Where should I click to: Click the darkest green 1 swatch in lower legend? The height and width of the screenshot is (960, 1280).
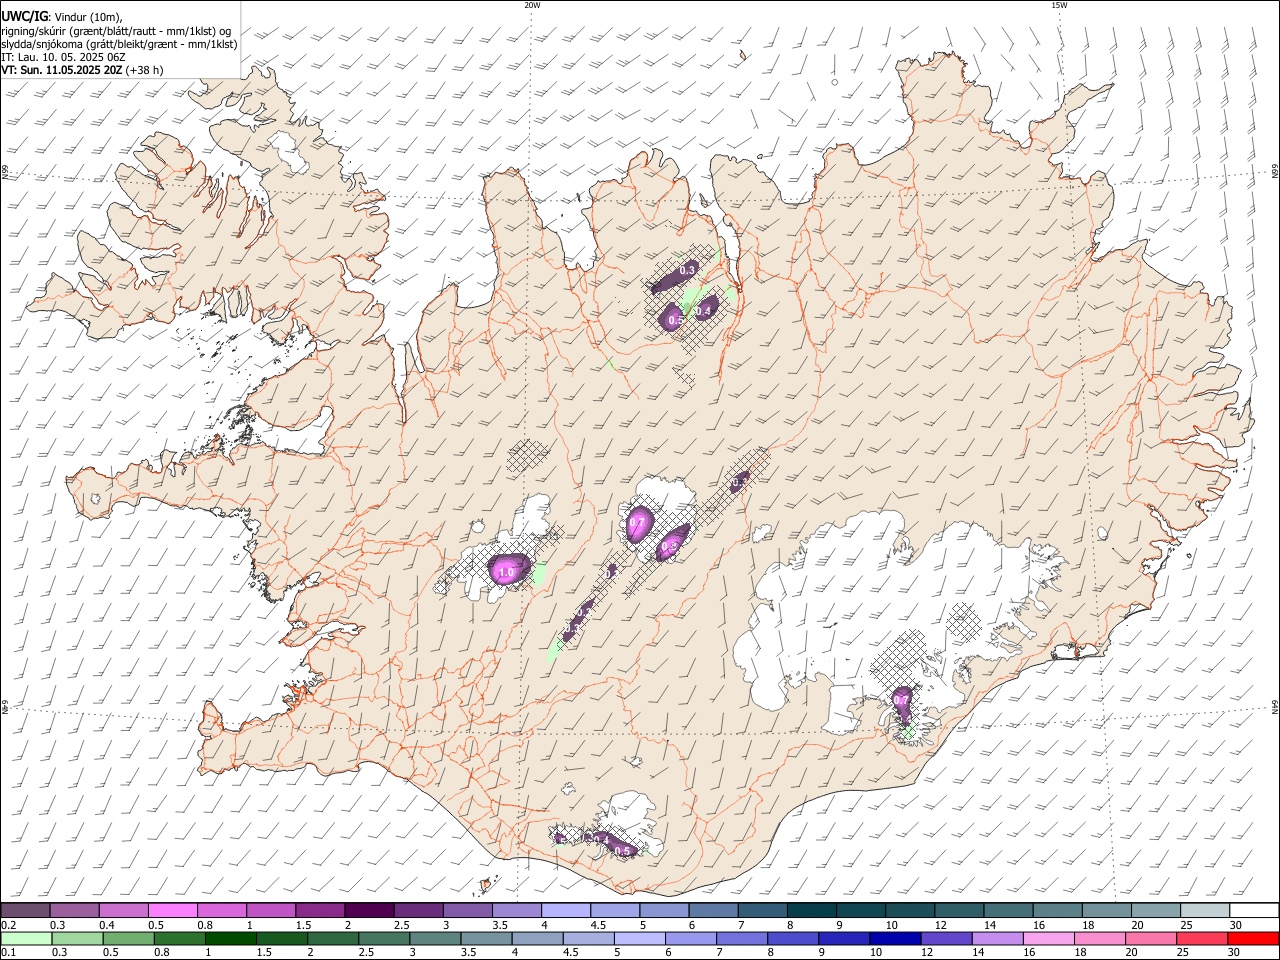tap(230, 938)
